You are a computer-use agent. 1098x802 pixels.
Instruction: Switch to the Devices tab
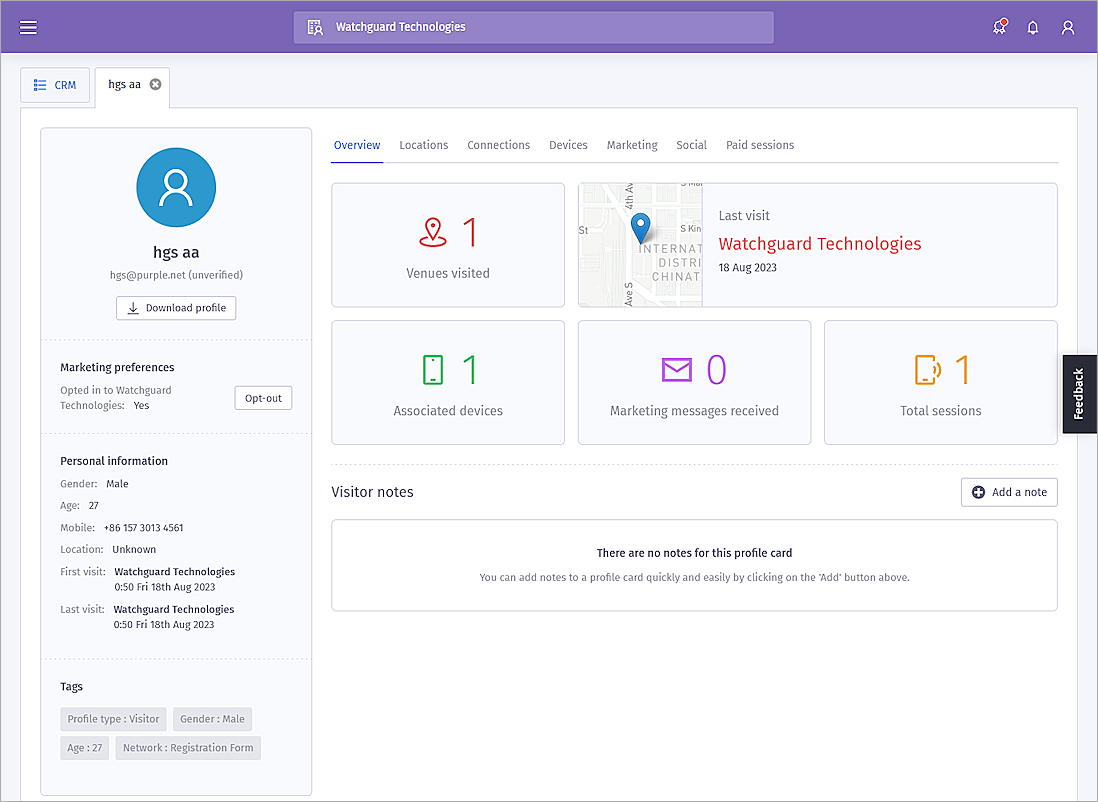point(568,145)
